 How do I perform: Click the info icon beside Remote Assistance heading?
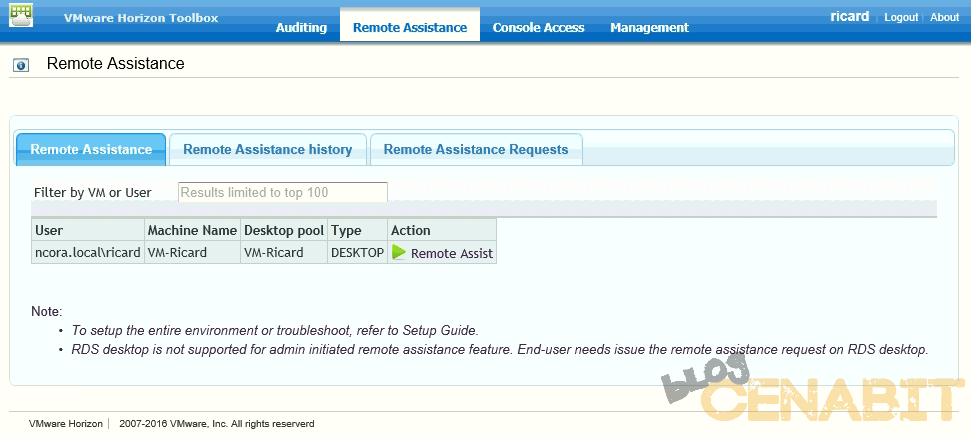pos(21,65)
